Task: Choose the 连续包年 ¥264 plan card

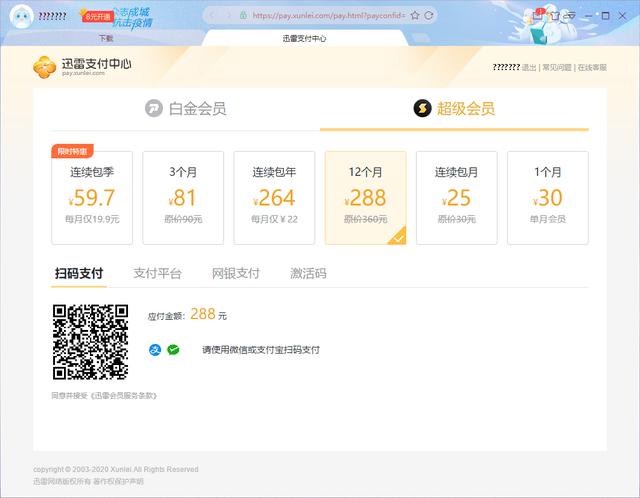Action: pyautogui.click(x=274, y=198)
